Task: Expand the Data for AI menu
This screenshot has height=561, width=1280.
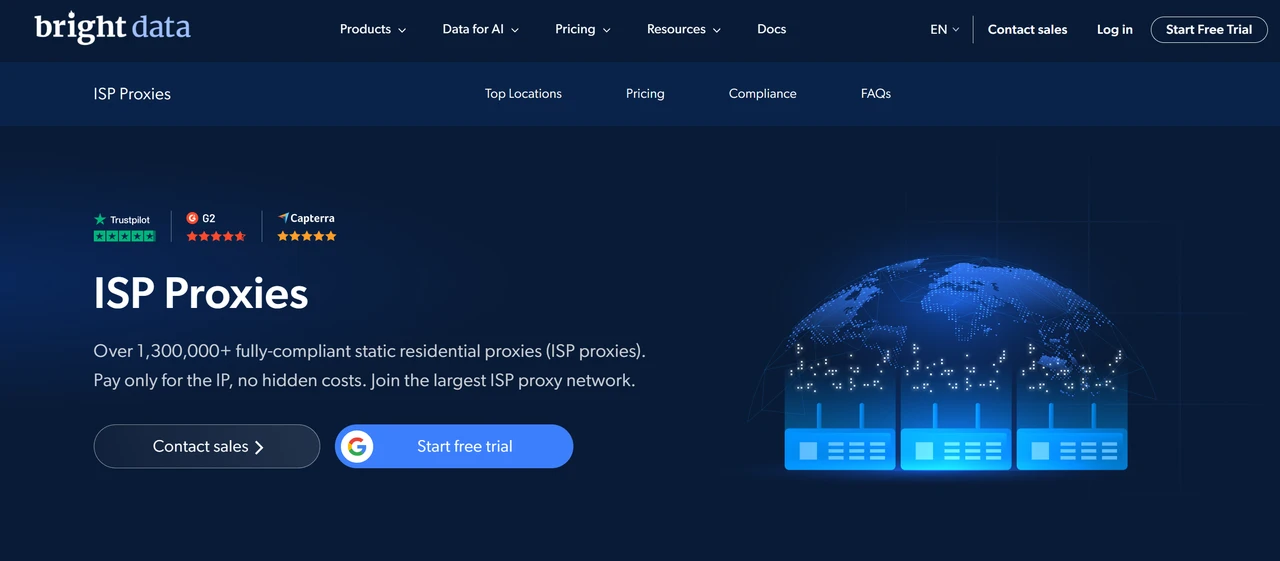Action: click(x=481, y=29)
